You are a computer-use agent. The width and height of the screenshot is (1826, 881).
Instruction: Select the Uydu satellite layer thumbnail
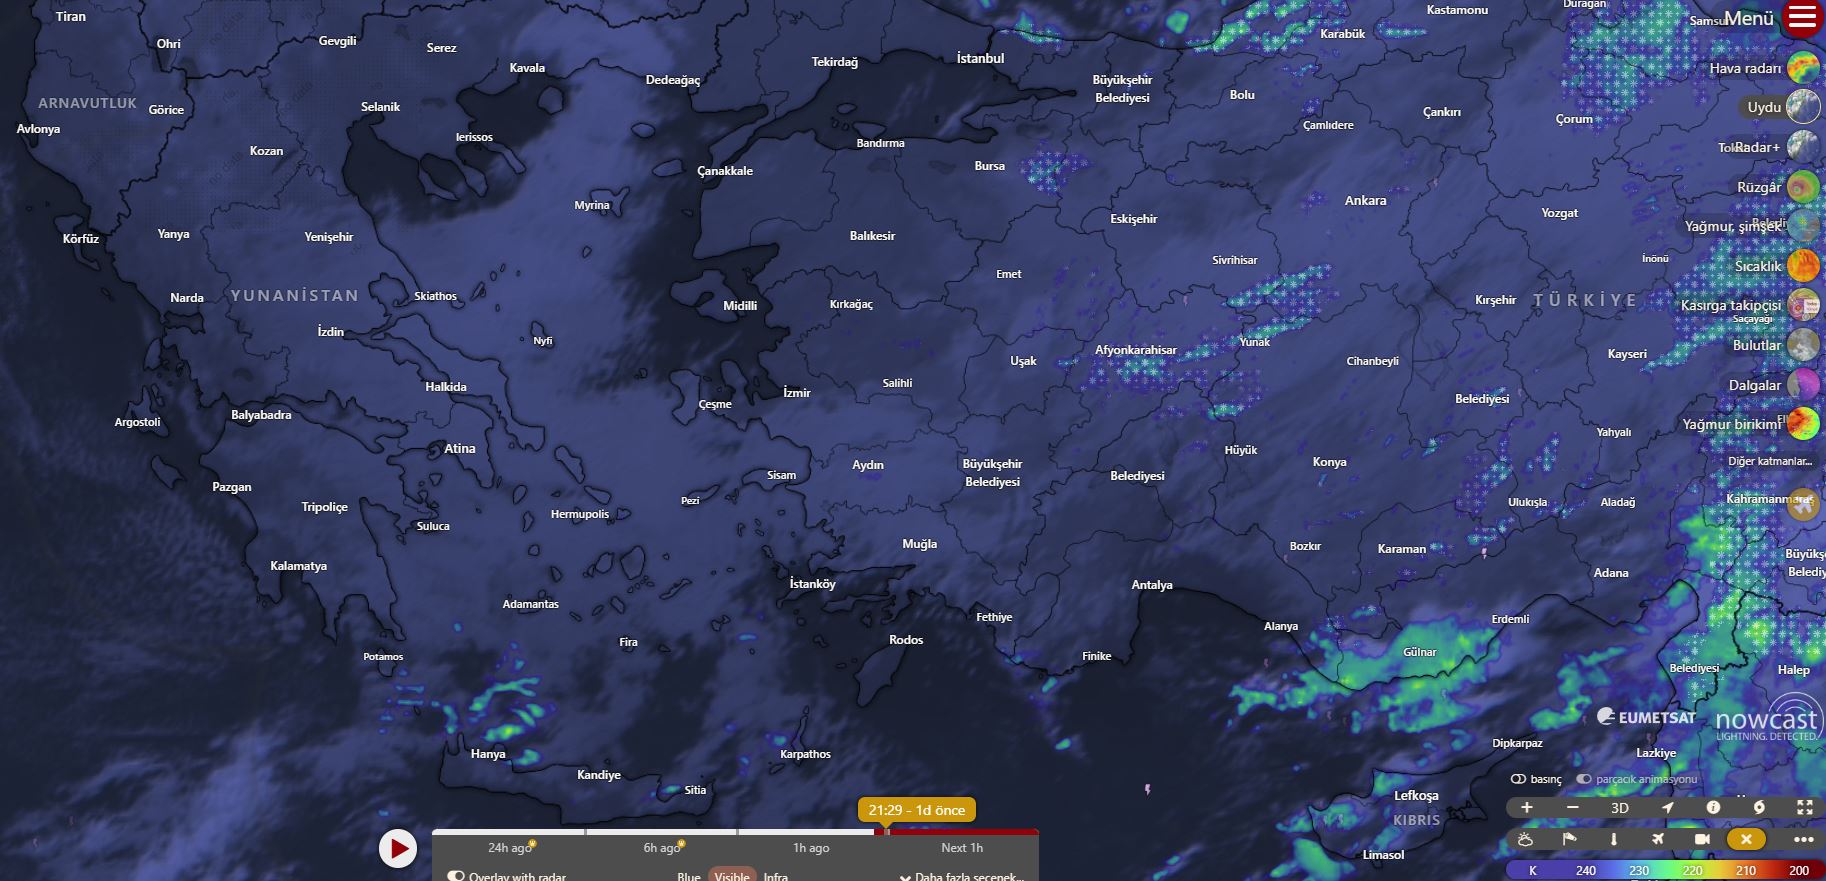pos(1803,107)
